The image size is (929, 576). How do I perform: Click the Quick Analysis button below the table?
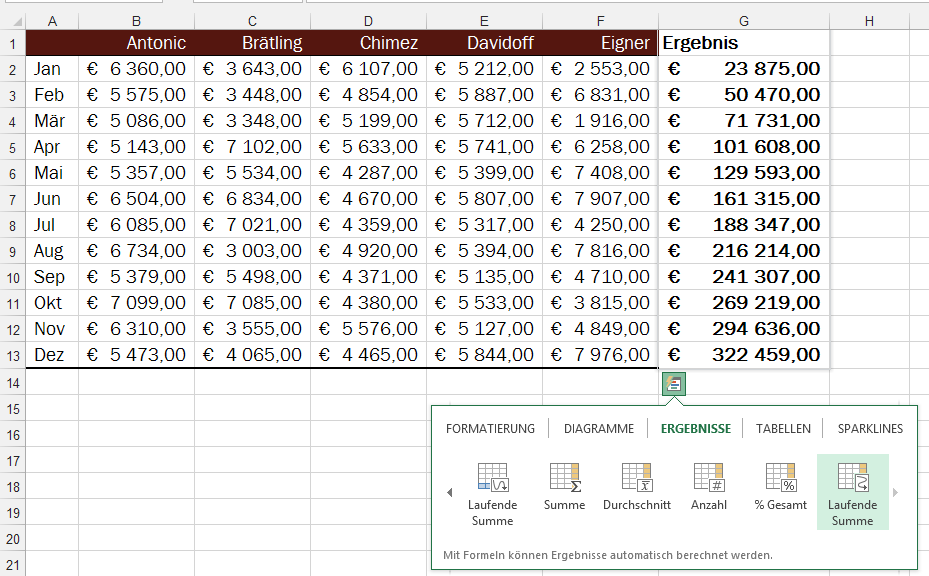pyautogui.click(x=674, y=383)
